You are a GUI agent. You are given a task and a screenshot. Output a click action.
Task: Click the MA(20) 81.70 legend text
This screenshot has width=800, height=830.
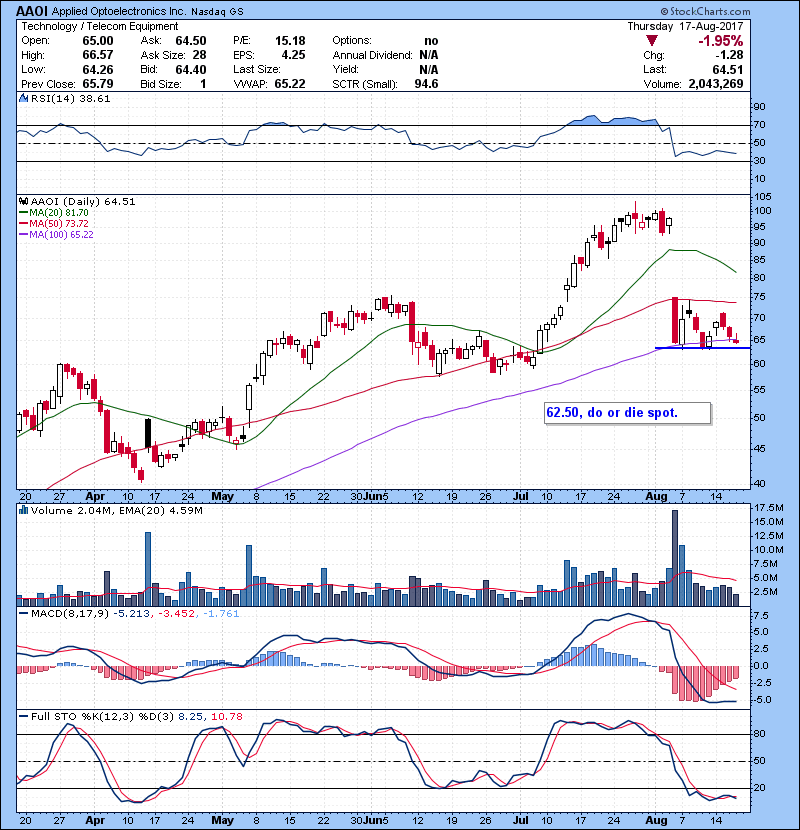click(x=59, y=213)
